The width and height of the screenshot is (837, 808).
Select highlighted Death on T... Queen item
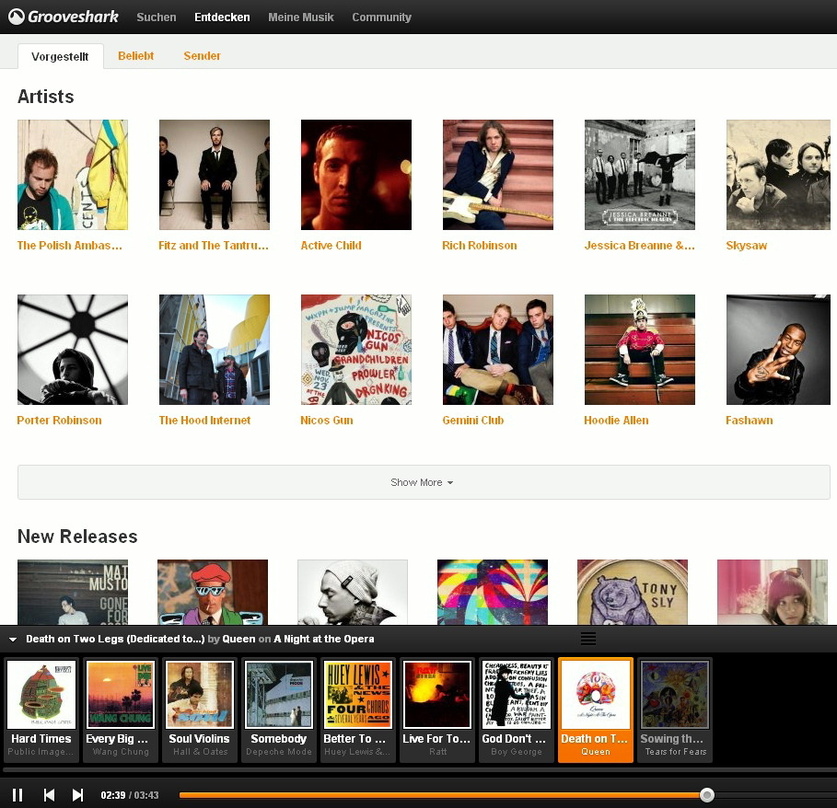pos(596,710)
